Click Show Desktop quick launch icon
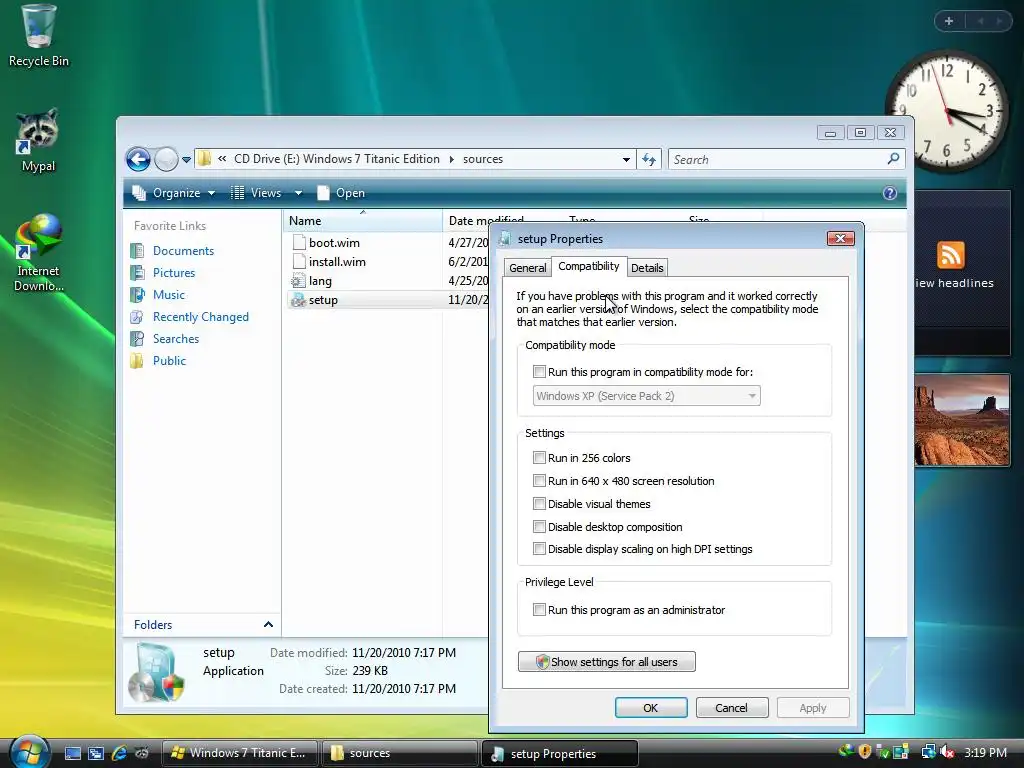This screenshot has width=1024, height=768. pos(73,754)
